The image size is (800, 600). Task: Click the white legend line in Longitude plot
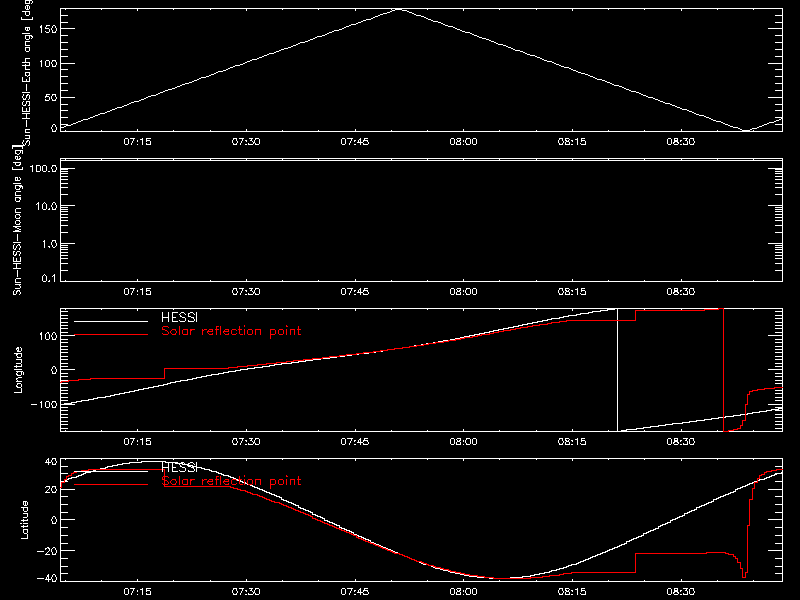click(x=111, y=321)
